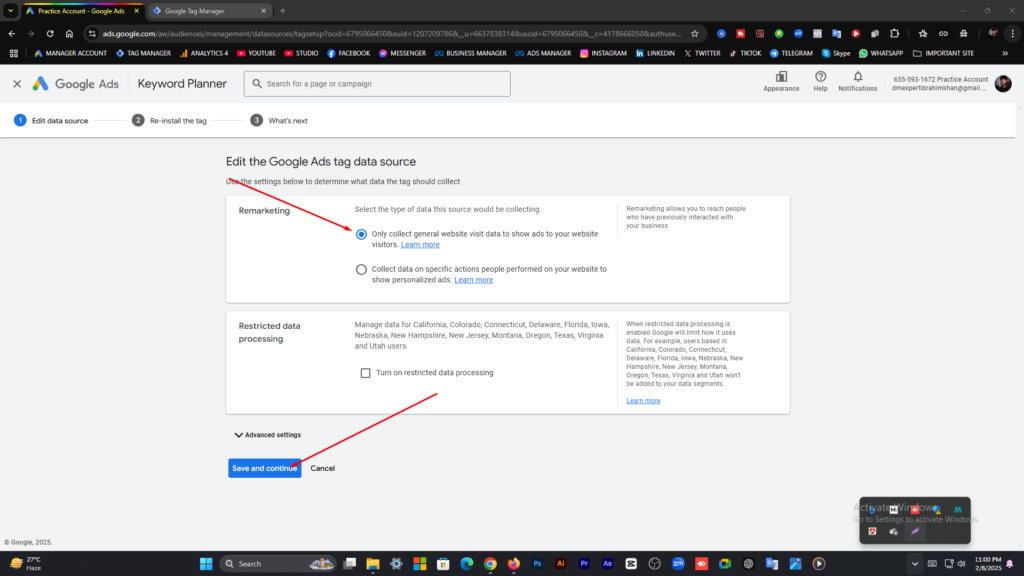
Task: Open the Help icon
Action: 820,82
